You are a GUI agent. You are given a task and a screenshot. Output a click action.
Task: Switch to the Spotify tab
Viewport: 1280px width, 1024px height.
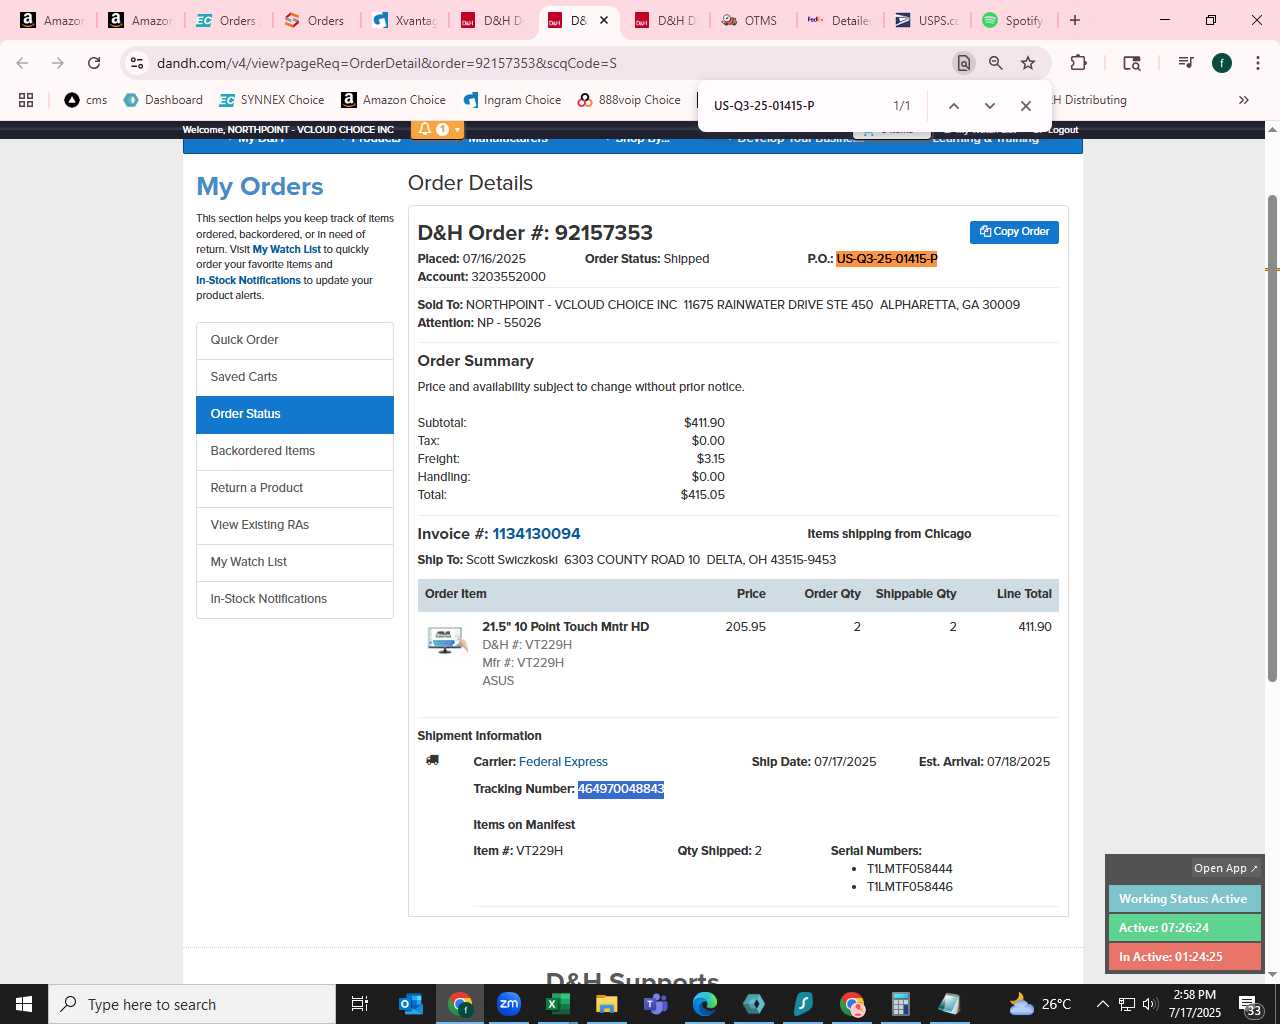point(1012,20)
